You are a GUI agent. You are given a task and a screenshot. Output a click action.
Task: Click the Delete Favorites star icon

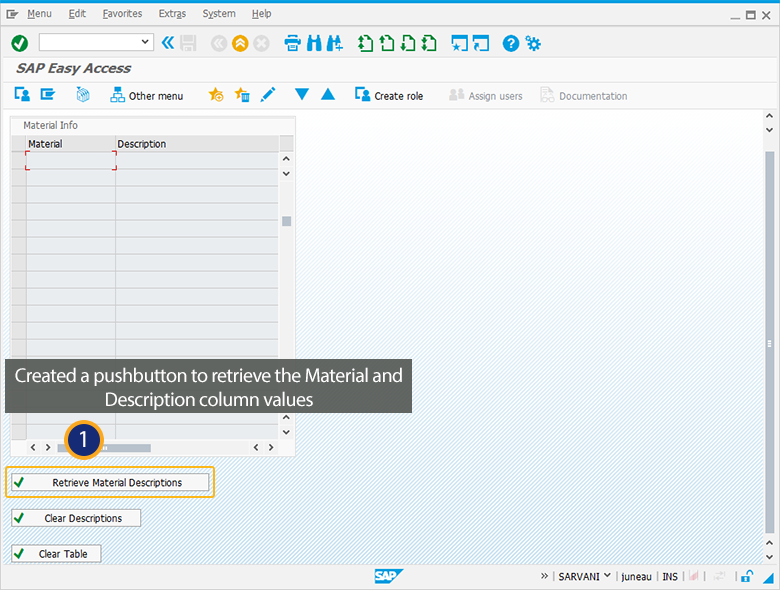coord(242,95)
